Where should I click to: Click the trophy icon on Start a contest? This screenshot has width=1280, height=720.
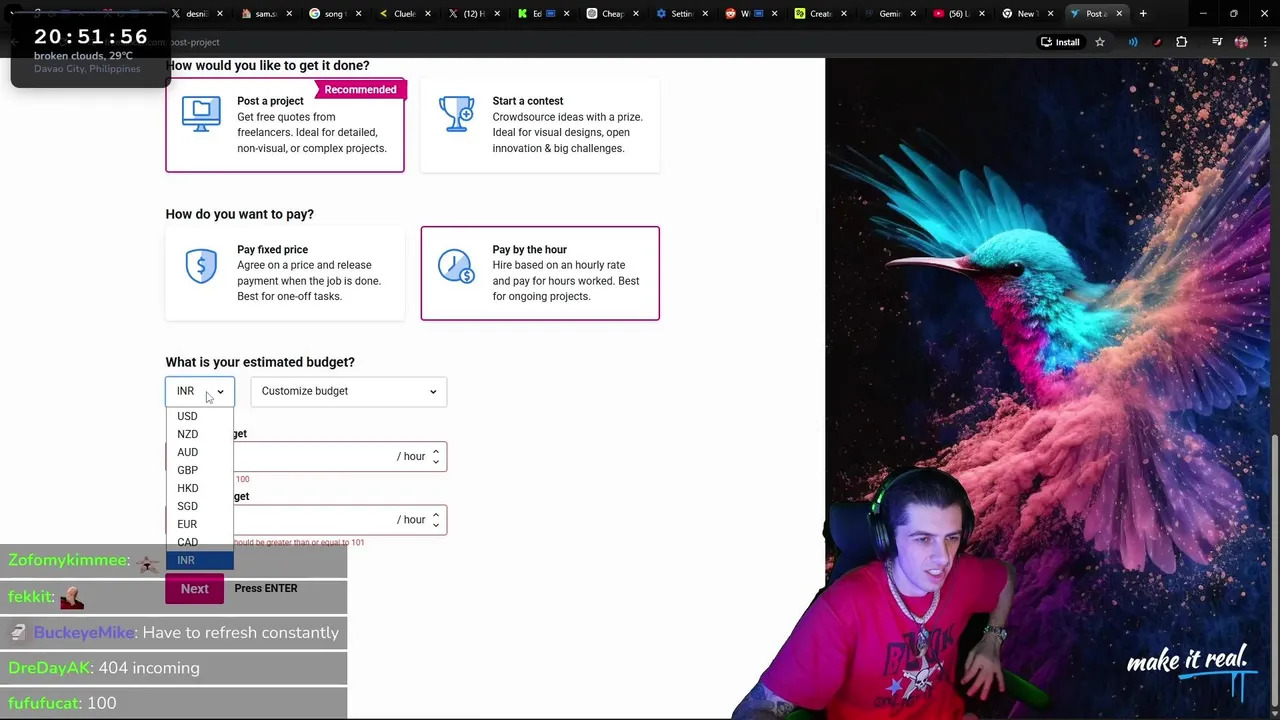click(x=457, y=114)
